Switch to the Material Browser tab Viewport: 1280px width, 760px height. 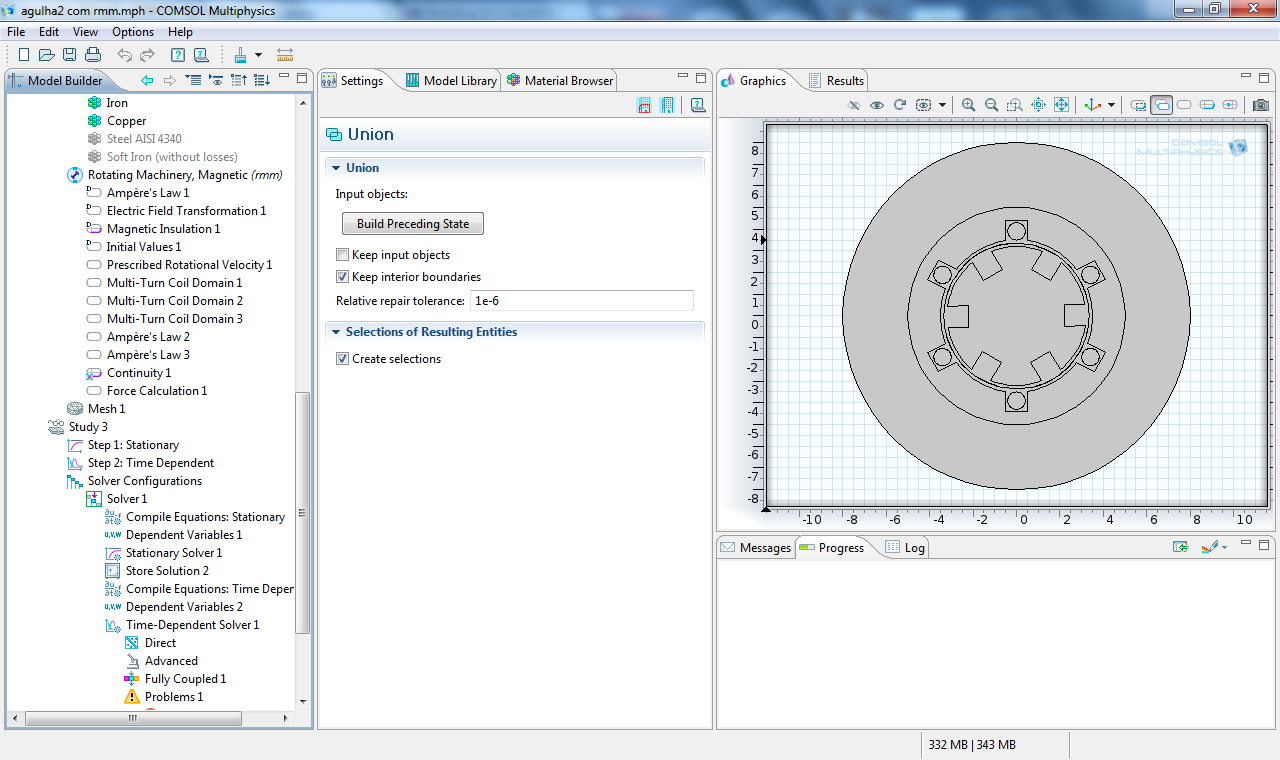pyautogui.click(x=568, y=81)
